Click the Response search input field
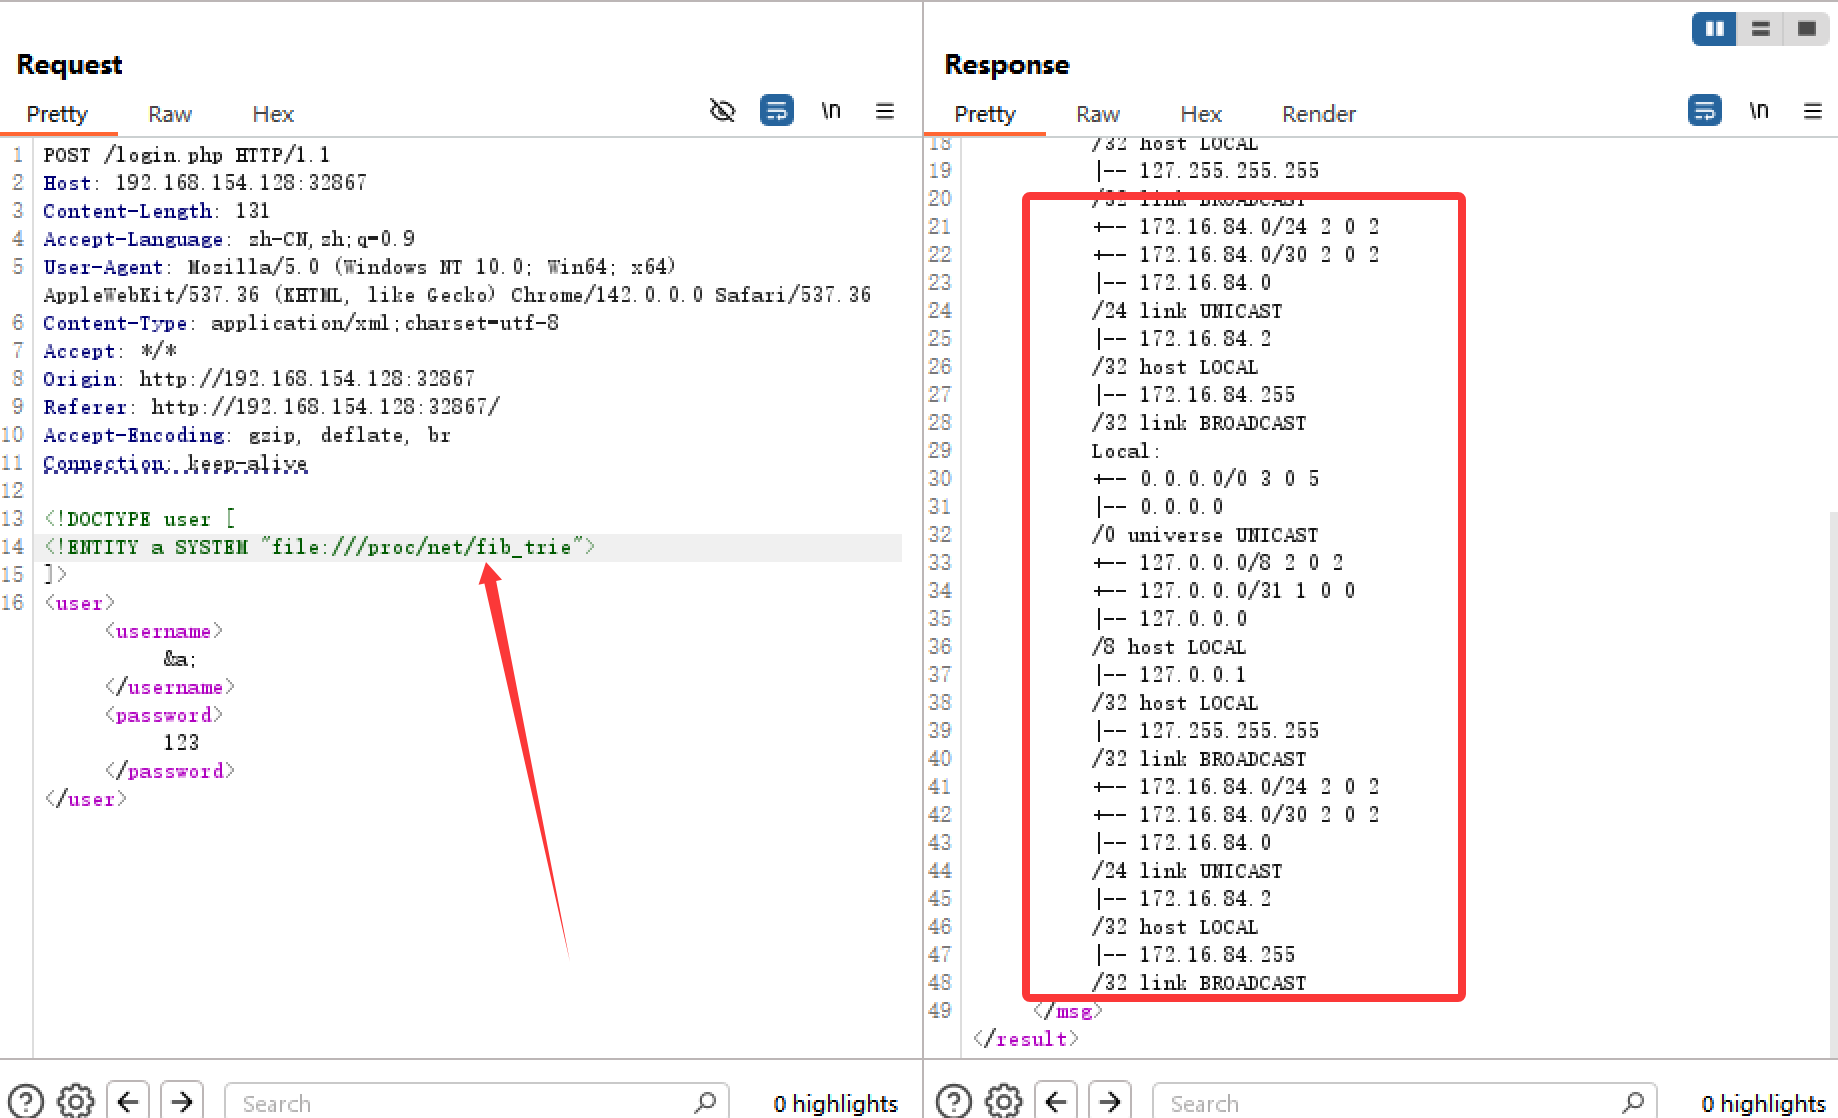Image resolution: width=1838 pixels, height=1118 pixels. click(x=1390, y=1103)
